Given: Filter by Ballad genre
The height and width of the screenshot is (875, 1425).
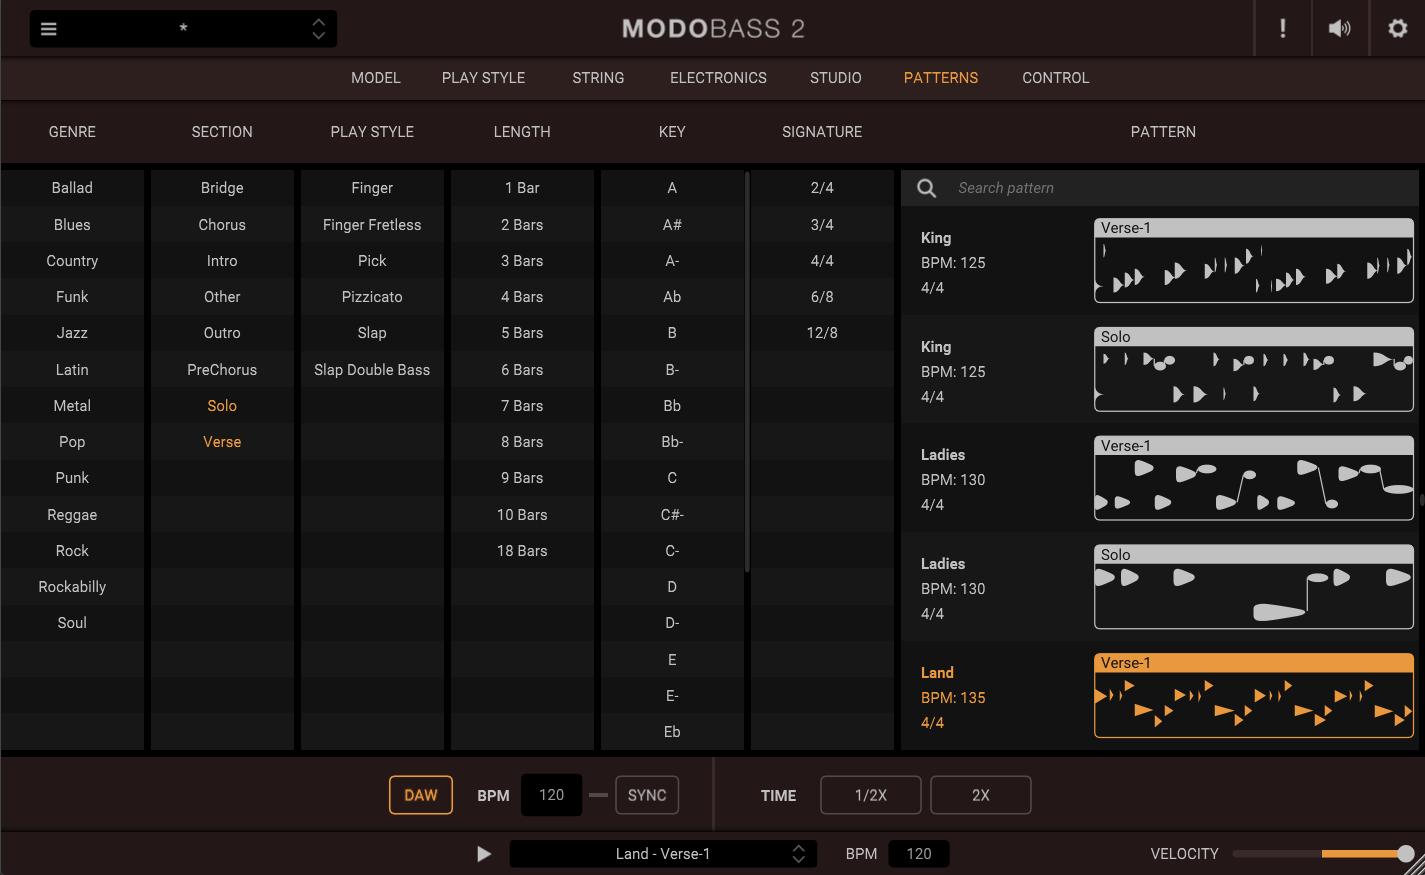Looking at the screenshot, I should [x=72, y=188].
